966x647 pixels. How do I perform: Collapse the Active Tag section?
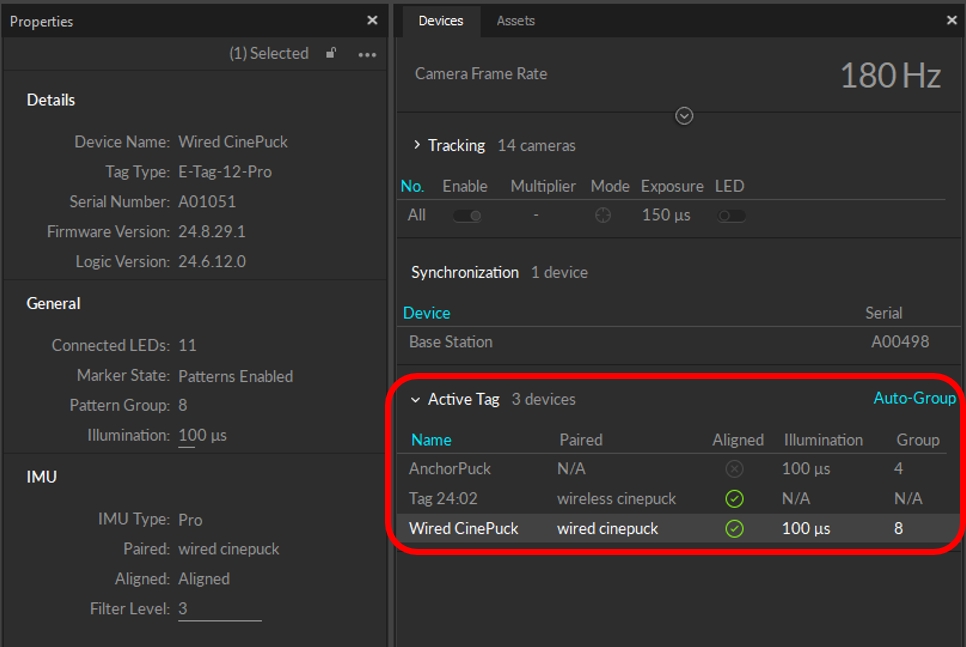click(415, 399)
